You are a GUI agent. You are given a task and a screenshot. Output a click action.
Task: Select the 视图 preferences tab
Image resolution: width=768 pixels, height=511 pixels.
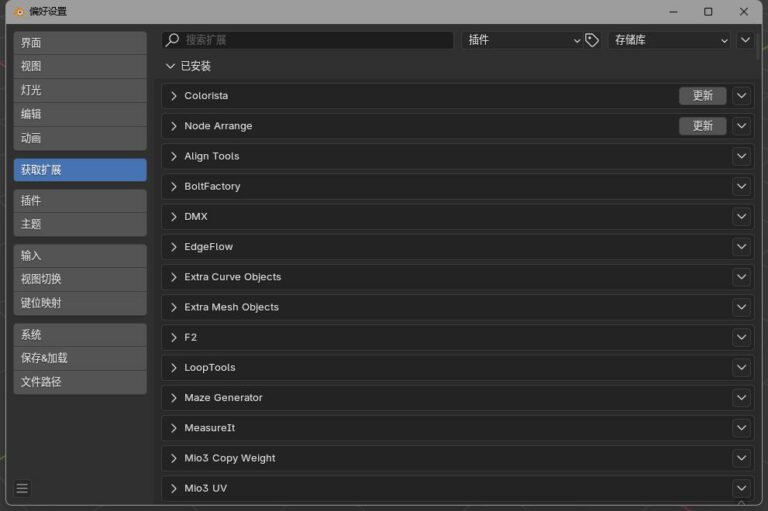80,67
